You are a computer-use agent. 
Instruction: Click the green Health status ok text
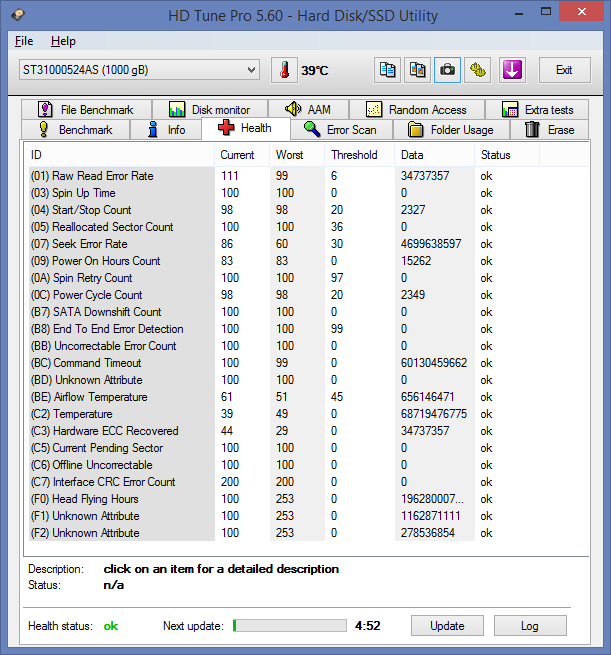tap(111, 626)
